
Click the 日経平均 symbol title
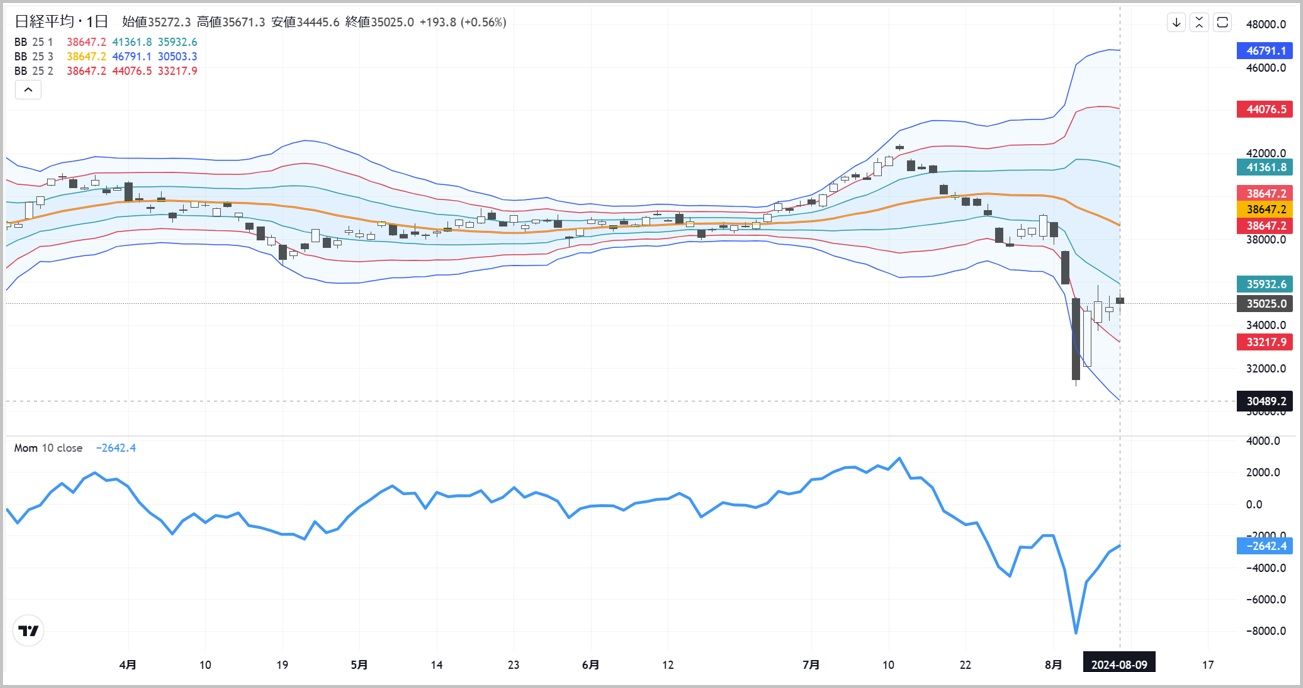point(45,21)
